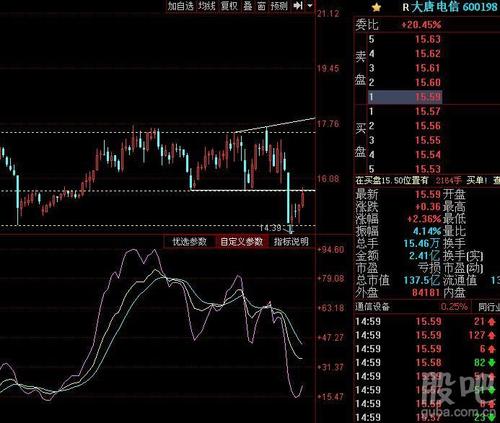The height and width of the screenshot is (423, 500).
Task: Click the green down arrow beside volume 82
Action: pos(492,363)
